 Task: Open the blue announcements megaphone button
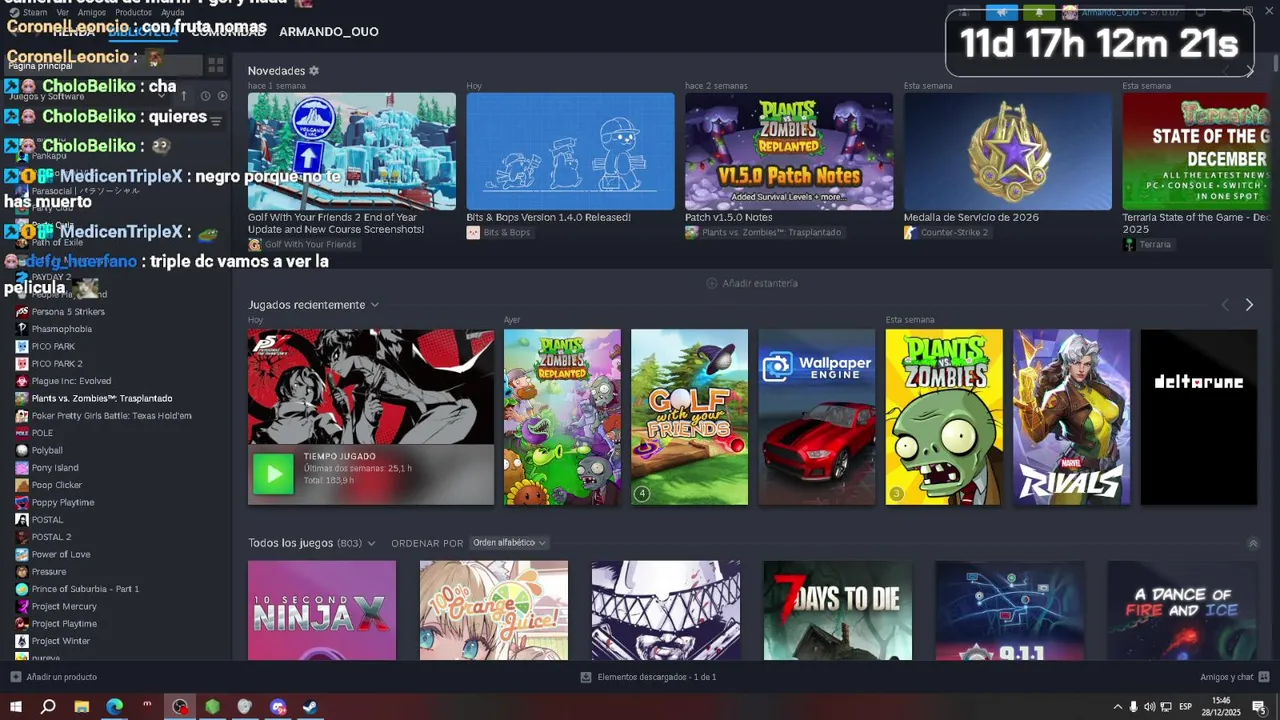(1002, 12)
